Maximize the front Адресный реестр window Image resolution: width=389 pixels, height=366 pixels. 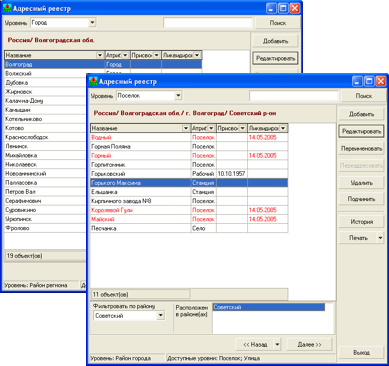pyautogui.click(x=369, y=81)
